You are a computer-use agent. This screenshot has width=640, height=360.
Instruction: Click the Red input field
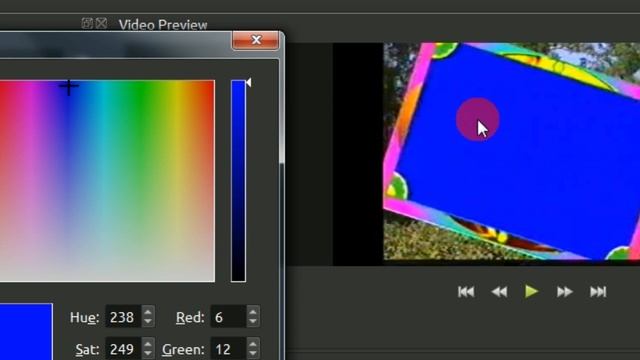click(229, 317)
